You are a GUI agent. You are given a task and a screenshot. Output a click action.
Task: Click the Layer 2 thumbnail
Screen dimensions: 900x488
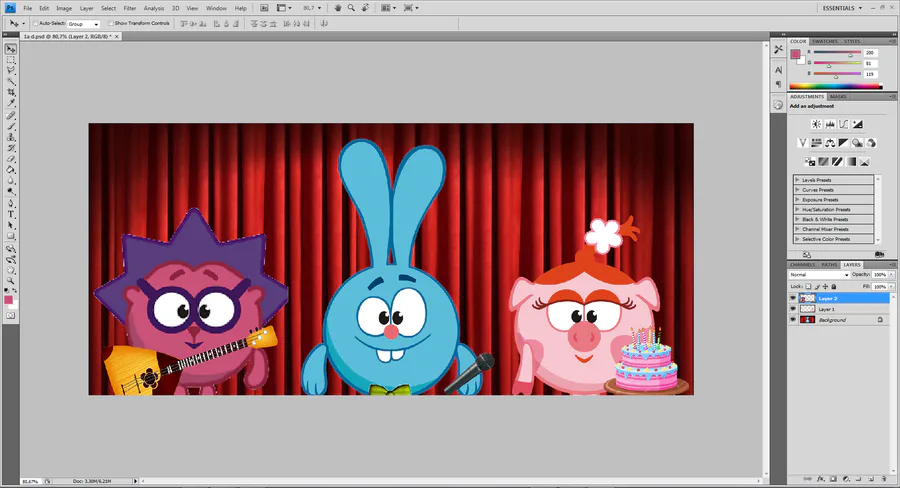(x=808, y=299)
